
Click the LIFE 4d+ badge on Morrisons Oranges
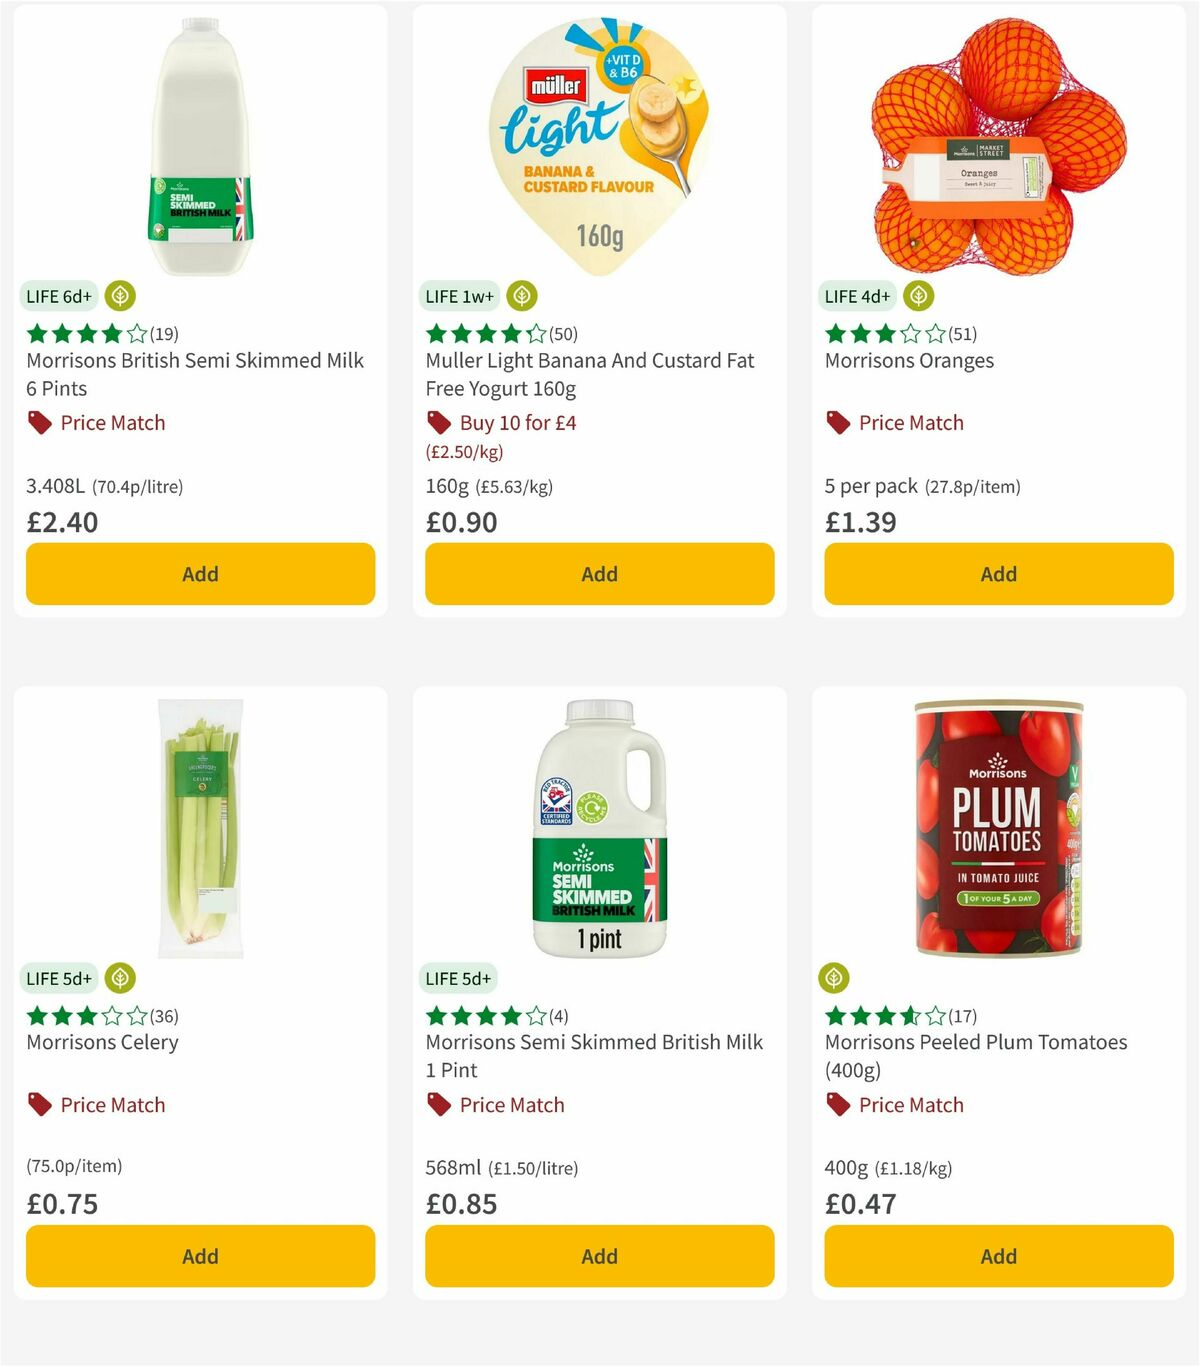pos(856,296)
